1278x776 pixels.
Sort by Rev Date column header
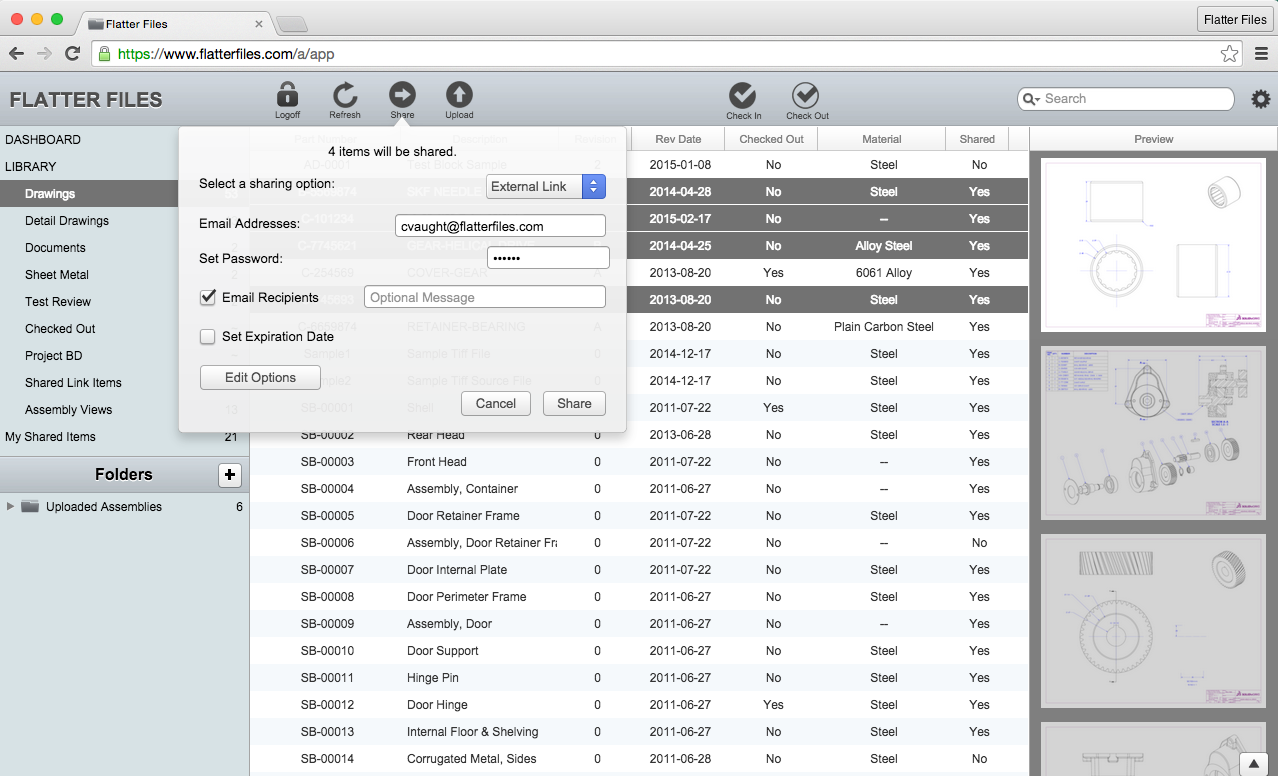pos(678,139)
